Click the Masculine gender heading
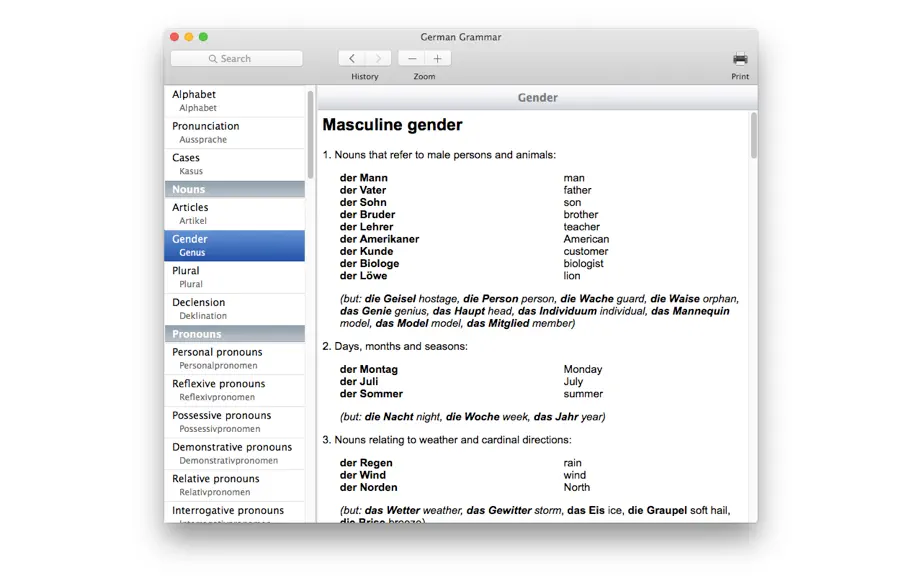922x576 pixels. click(392, 125)
